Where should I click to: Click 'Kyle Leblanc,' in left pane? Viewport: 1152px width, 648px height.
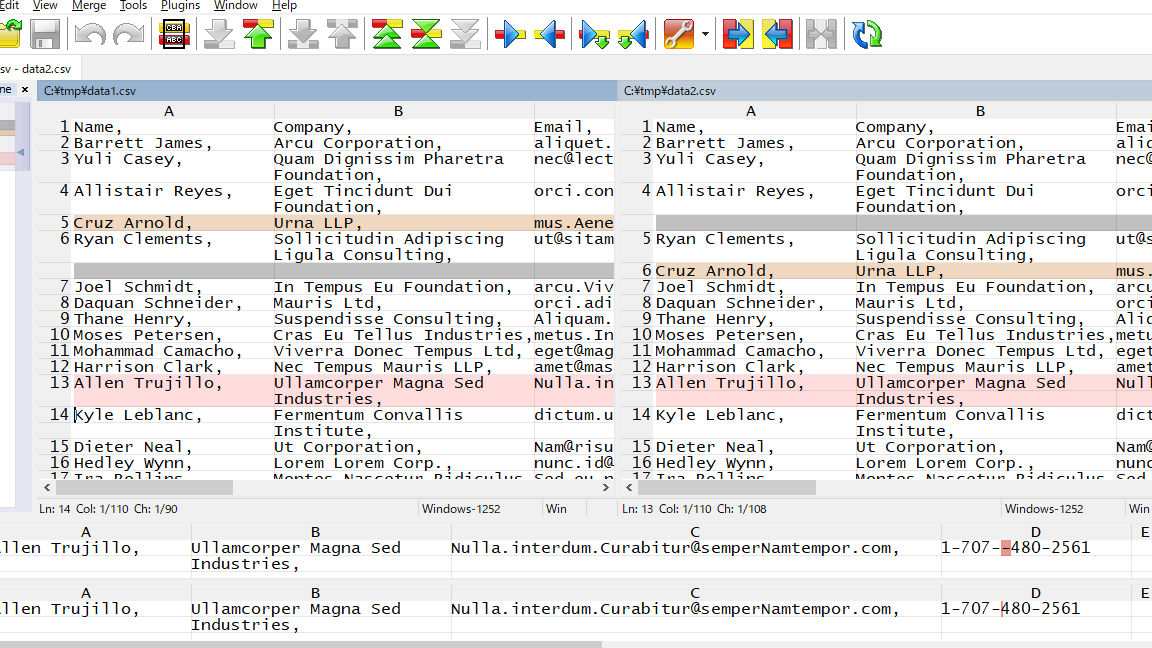point(138,415)
